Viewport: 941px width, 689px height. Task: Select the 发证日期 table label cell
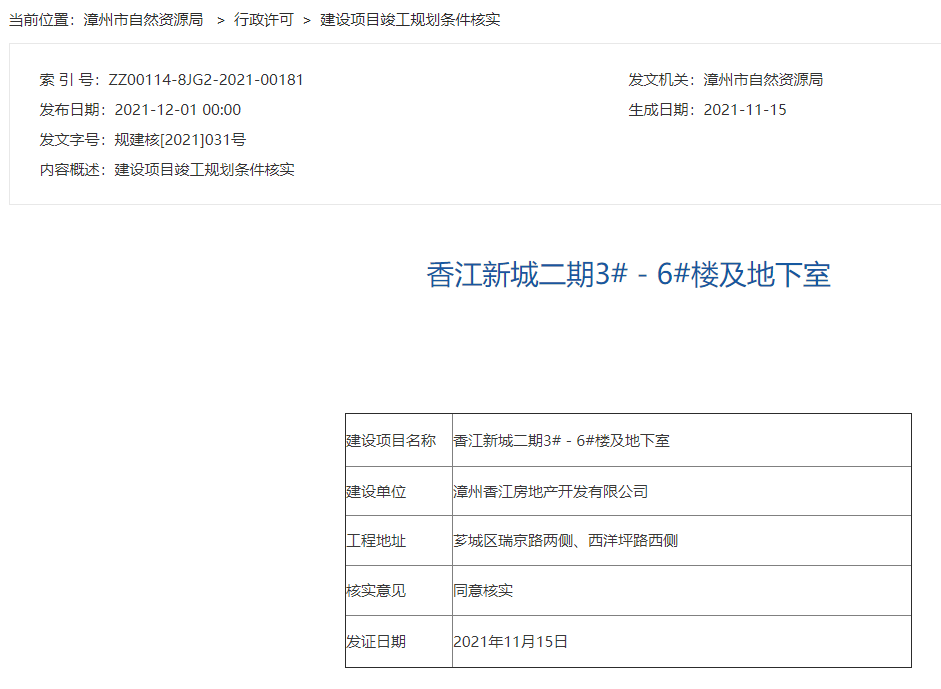[377, 642]
